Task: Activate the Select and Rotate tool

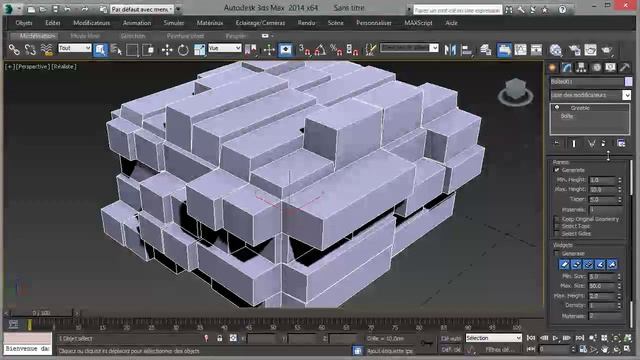Action: click(183, 50)
